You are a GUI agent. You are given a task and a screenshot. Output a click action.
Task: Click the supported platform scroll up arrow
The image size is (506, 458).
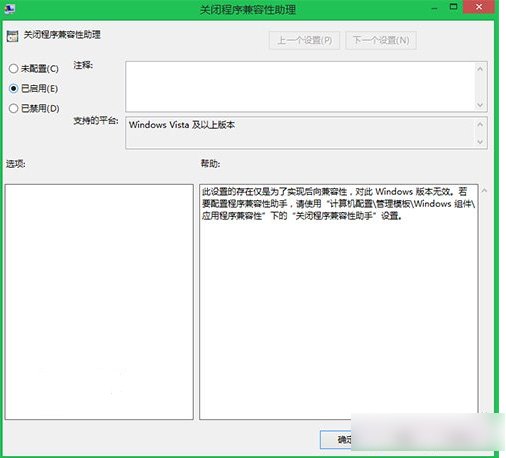coord(480,124)
